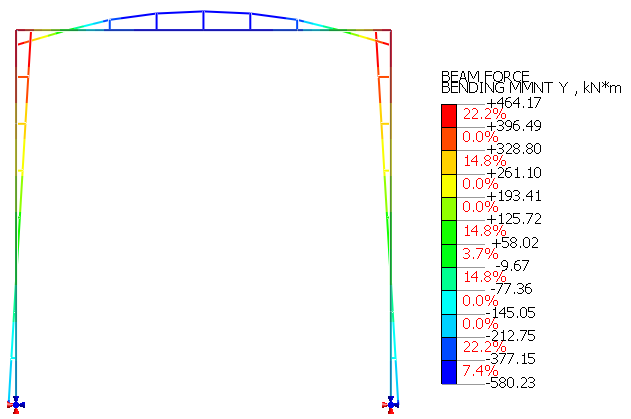Click the legend value -212.75
This screenshot has height=419, width=631.
click(510, 336)
